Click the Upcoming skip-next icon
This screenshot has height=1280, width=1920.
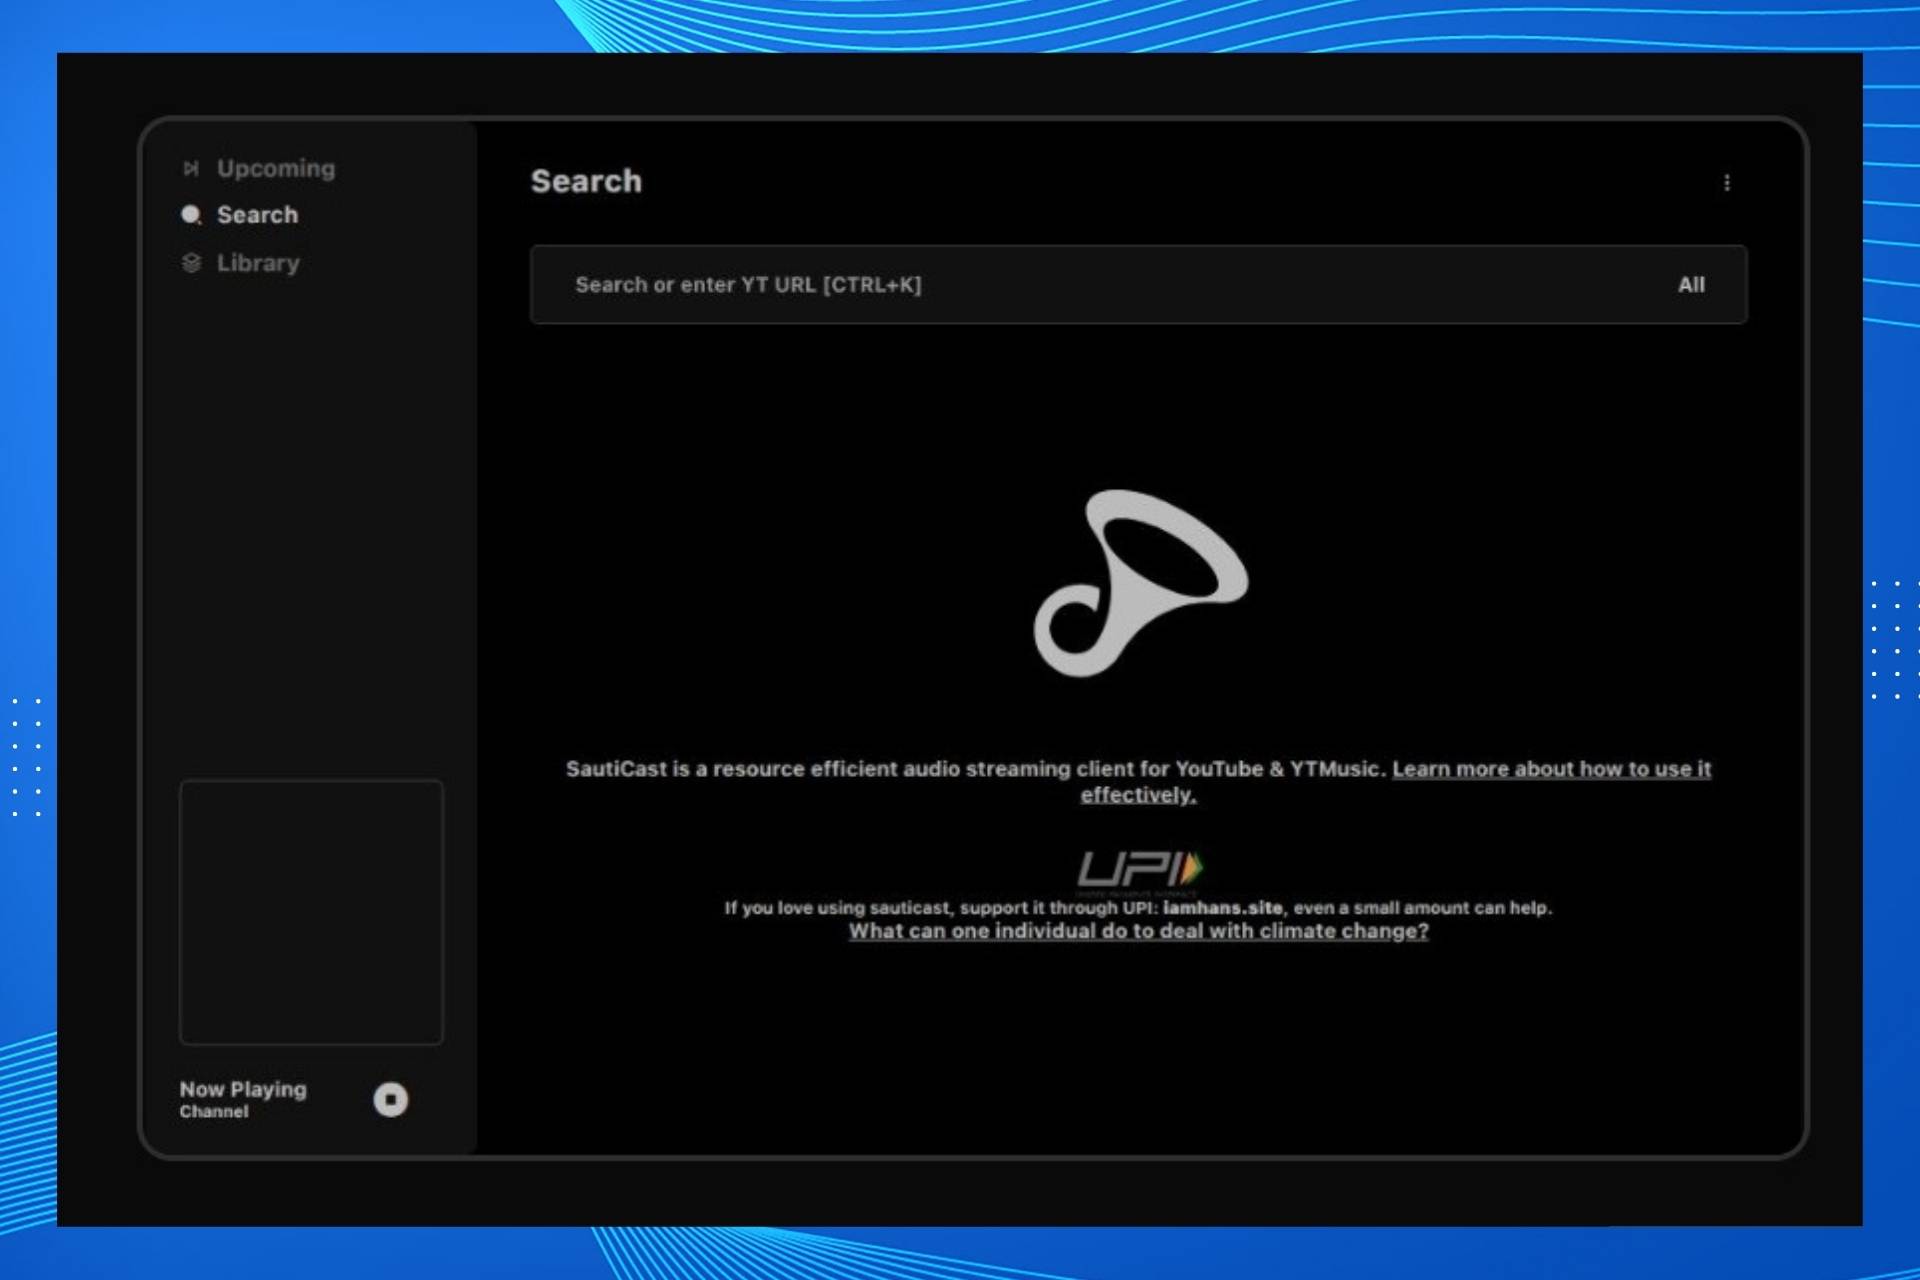[191, 168]
